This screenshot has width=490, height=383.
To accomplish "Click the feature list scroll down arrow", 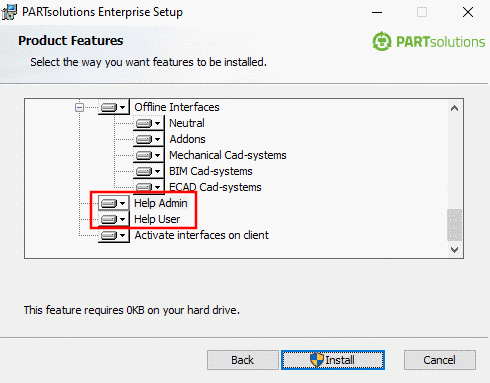I will (x=454, y=249).
